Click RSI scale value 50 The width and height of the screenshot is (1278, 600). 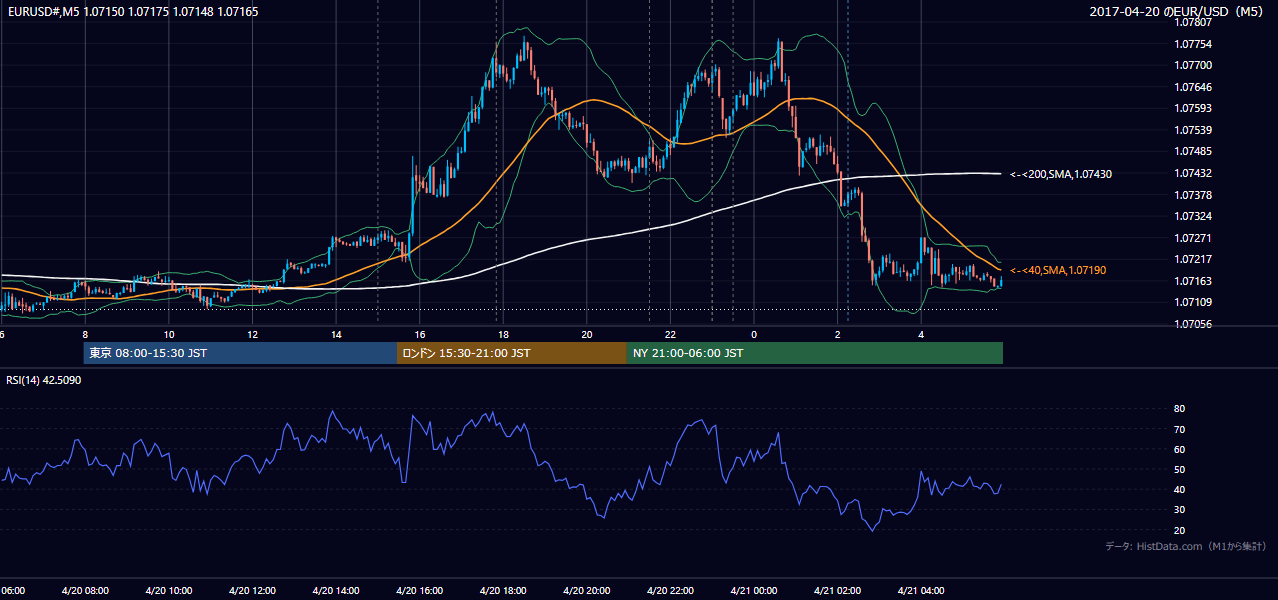tap(1180, 469)
